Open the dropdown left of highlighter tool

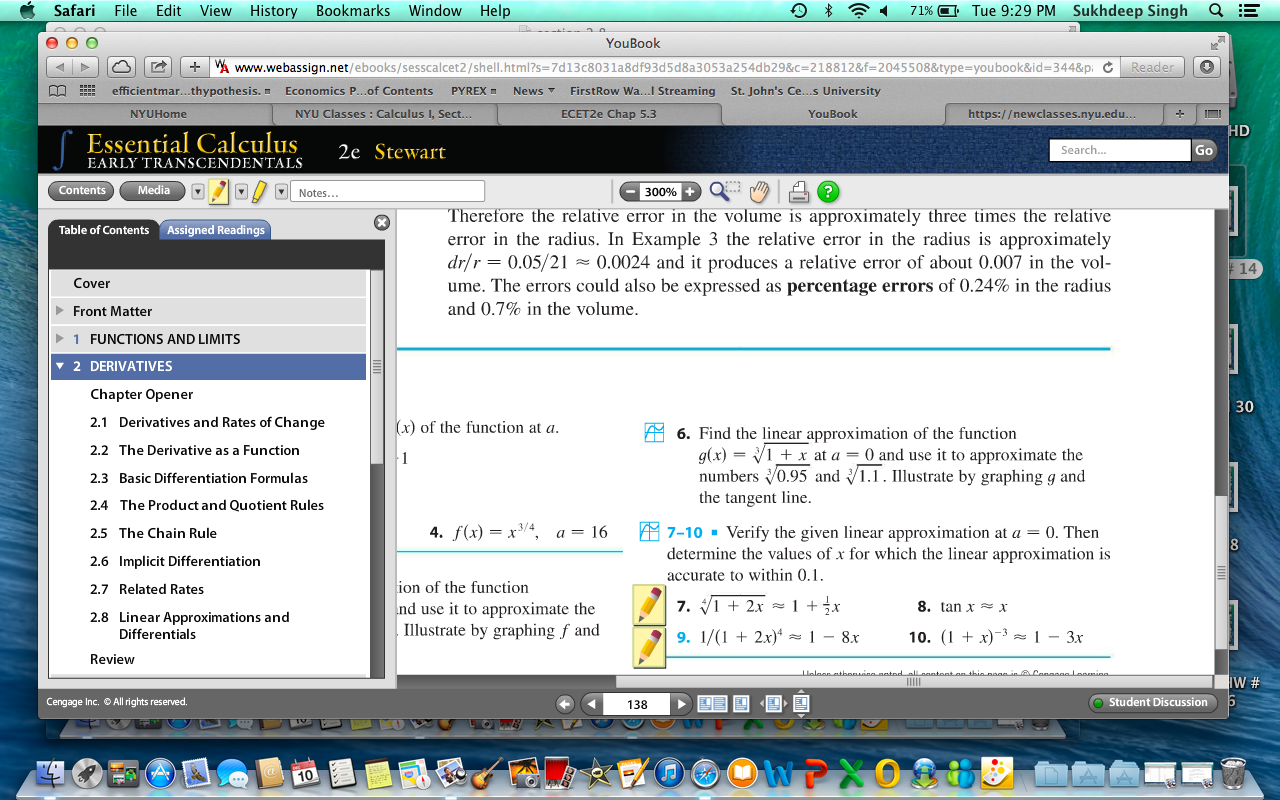tap(240, 192)
